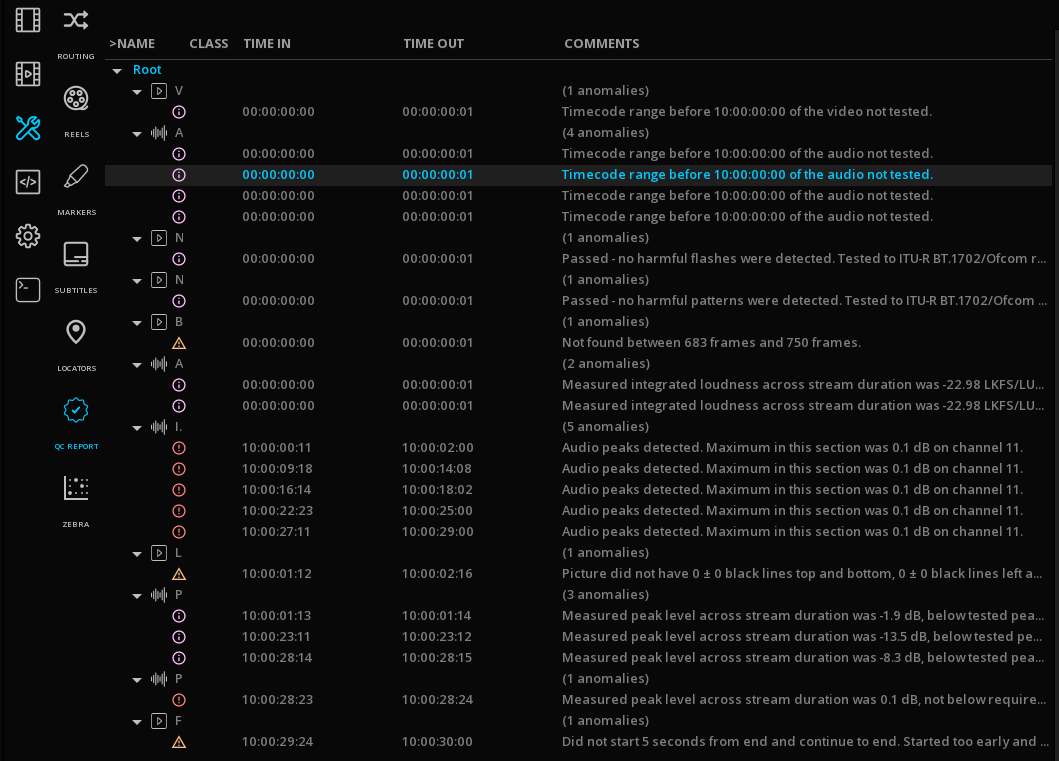
Task: Sort by the TIME IN column header
Action: (267, 44)
